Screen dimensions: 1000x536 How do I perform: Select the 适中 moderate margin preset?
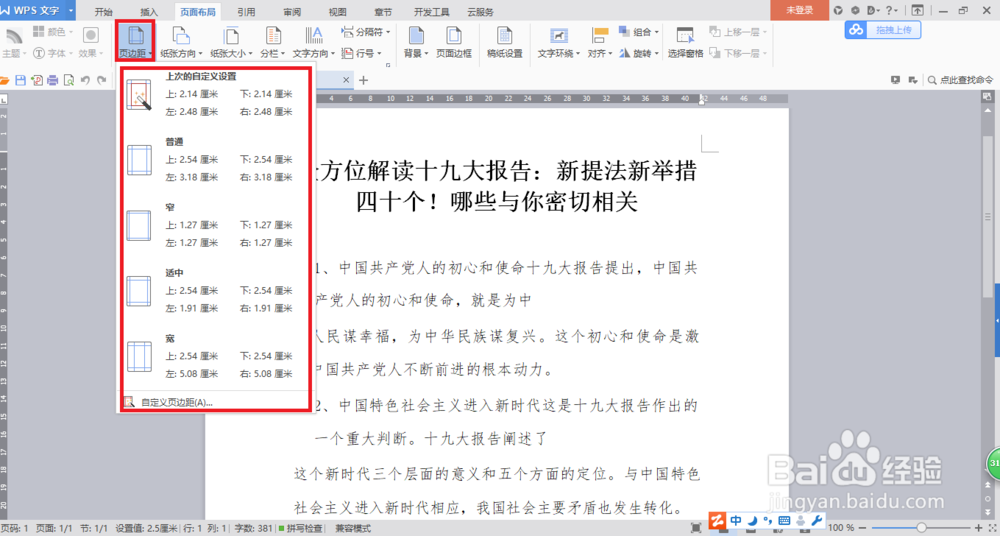[216, 290]
